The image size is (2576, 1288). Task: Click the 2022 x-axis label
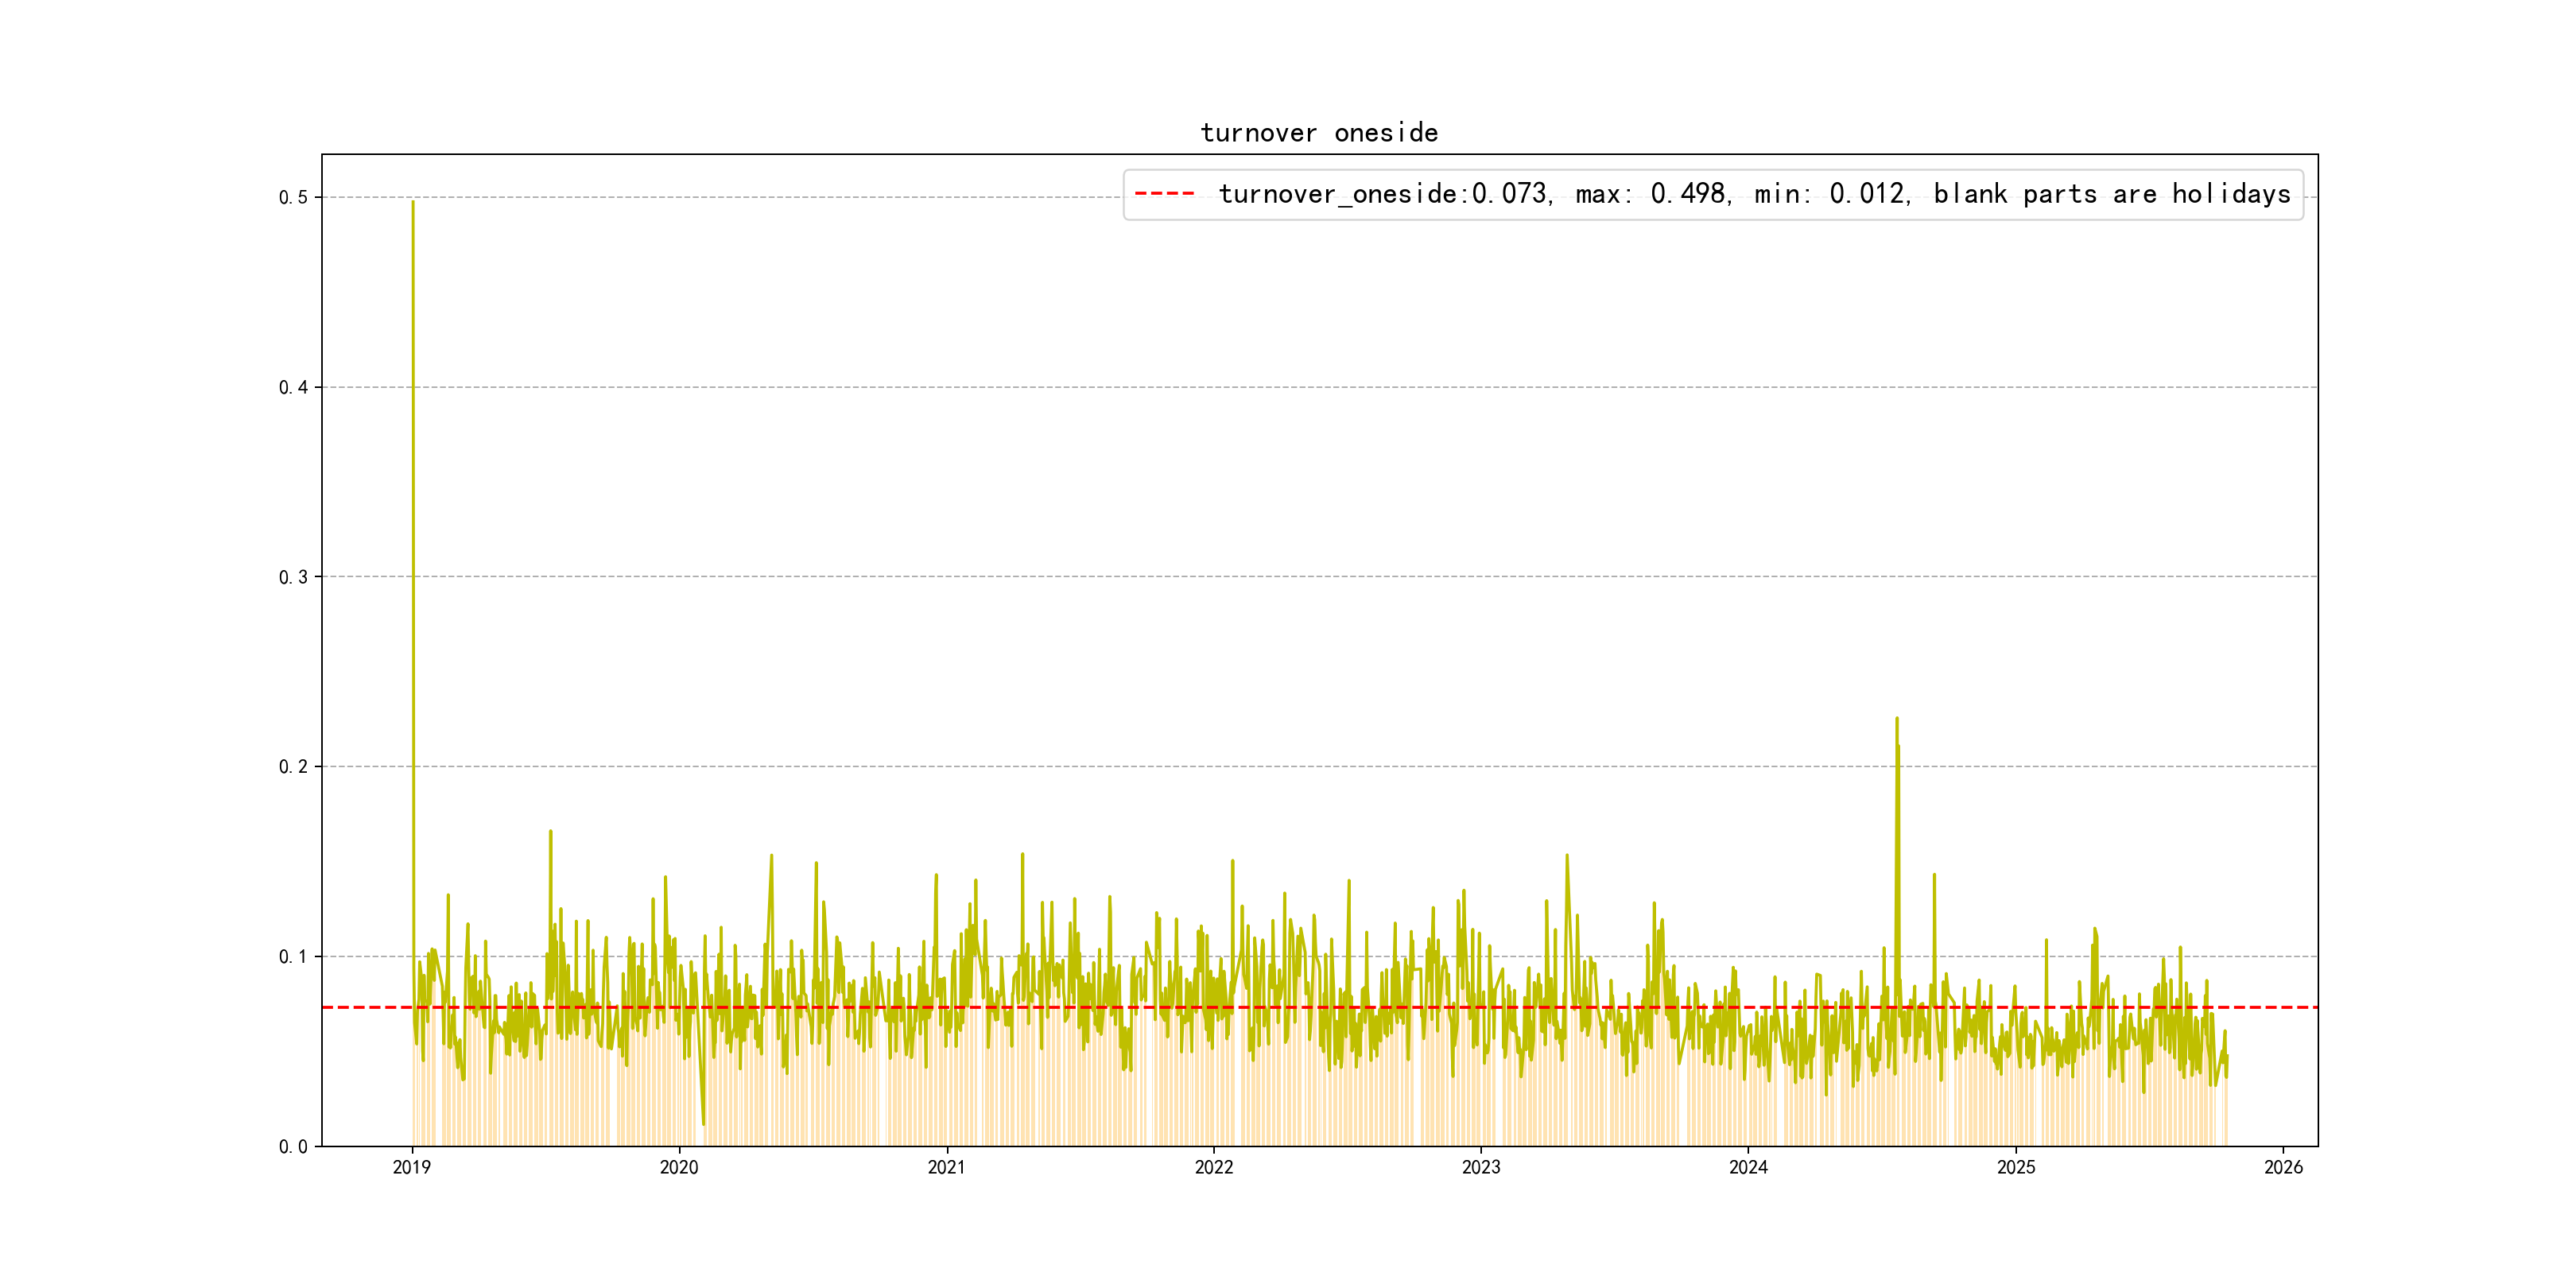tap(1214, 1167)
